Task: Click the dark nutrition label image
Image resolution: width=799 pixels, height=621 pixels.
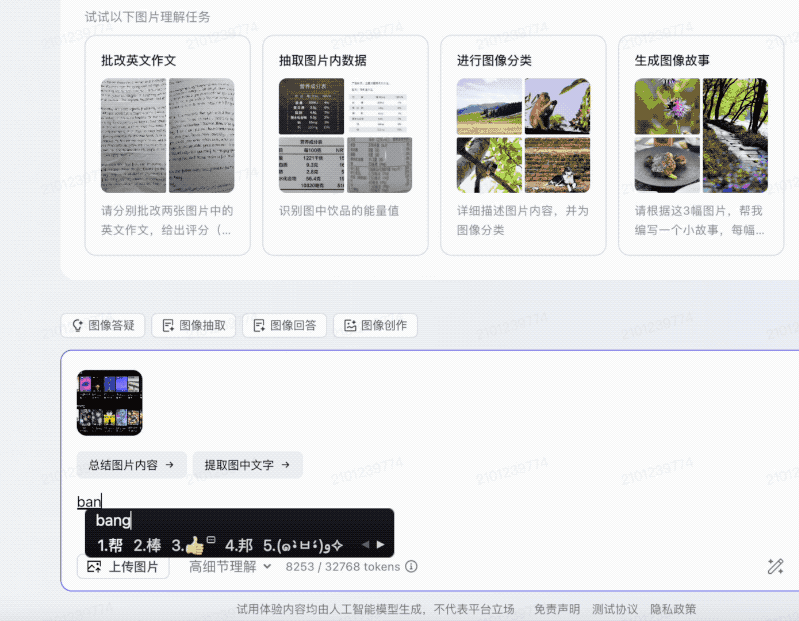Action: [311, 106]
